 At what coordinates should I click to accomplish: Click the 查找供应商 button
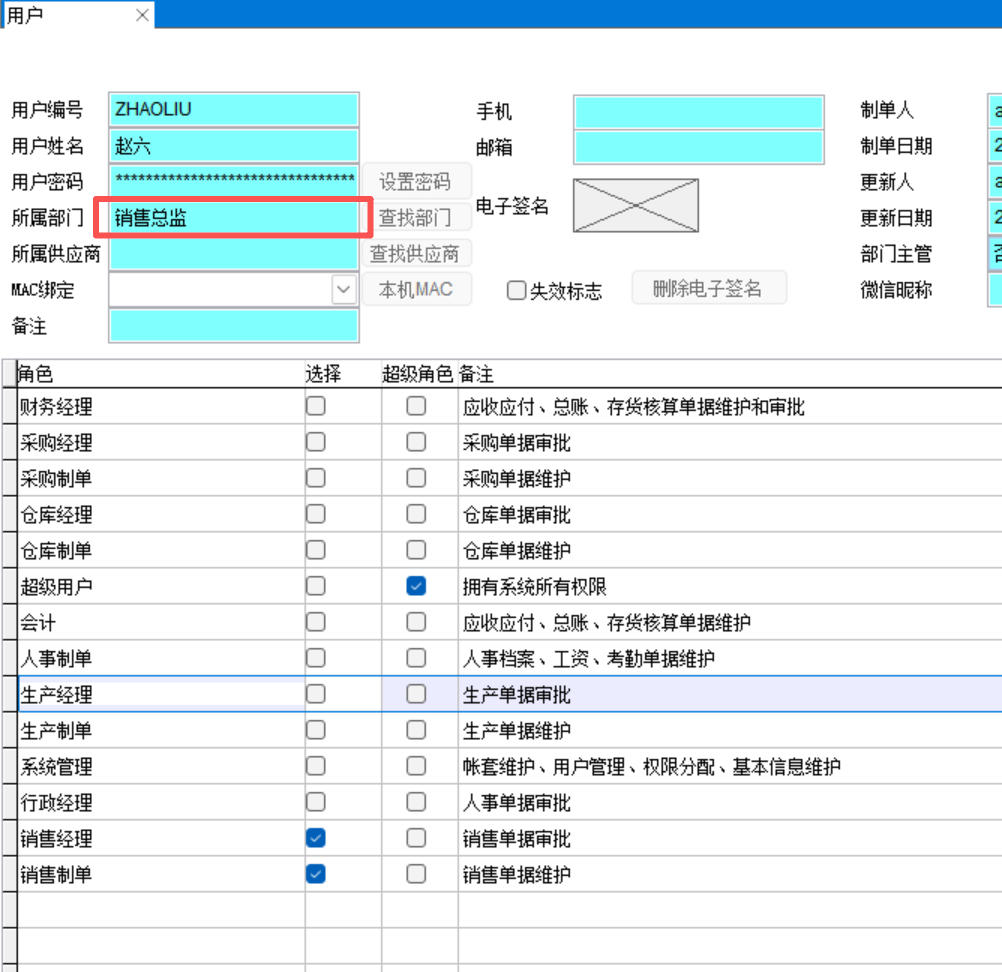tap(415, 254)
